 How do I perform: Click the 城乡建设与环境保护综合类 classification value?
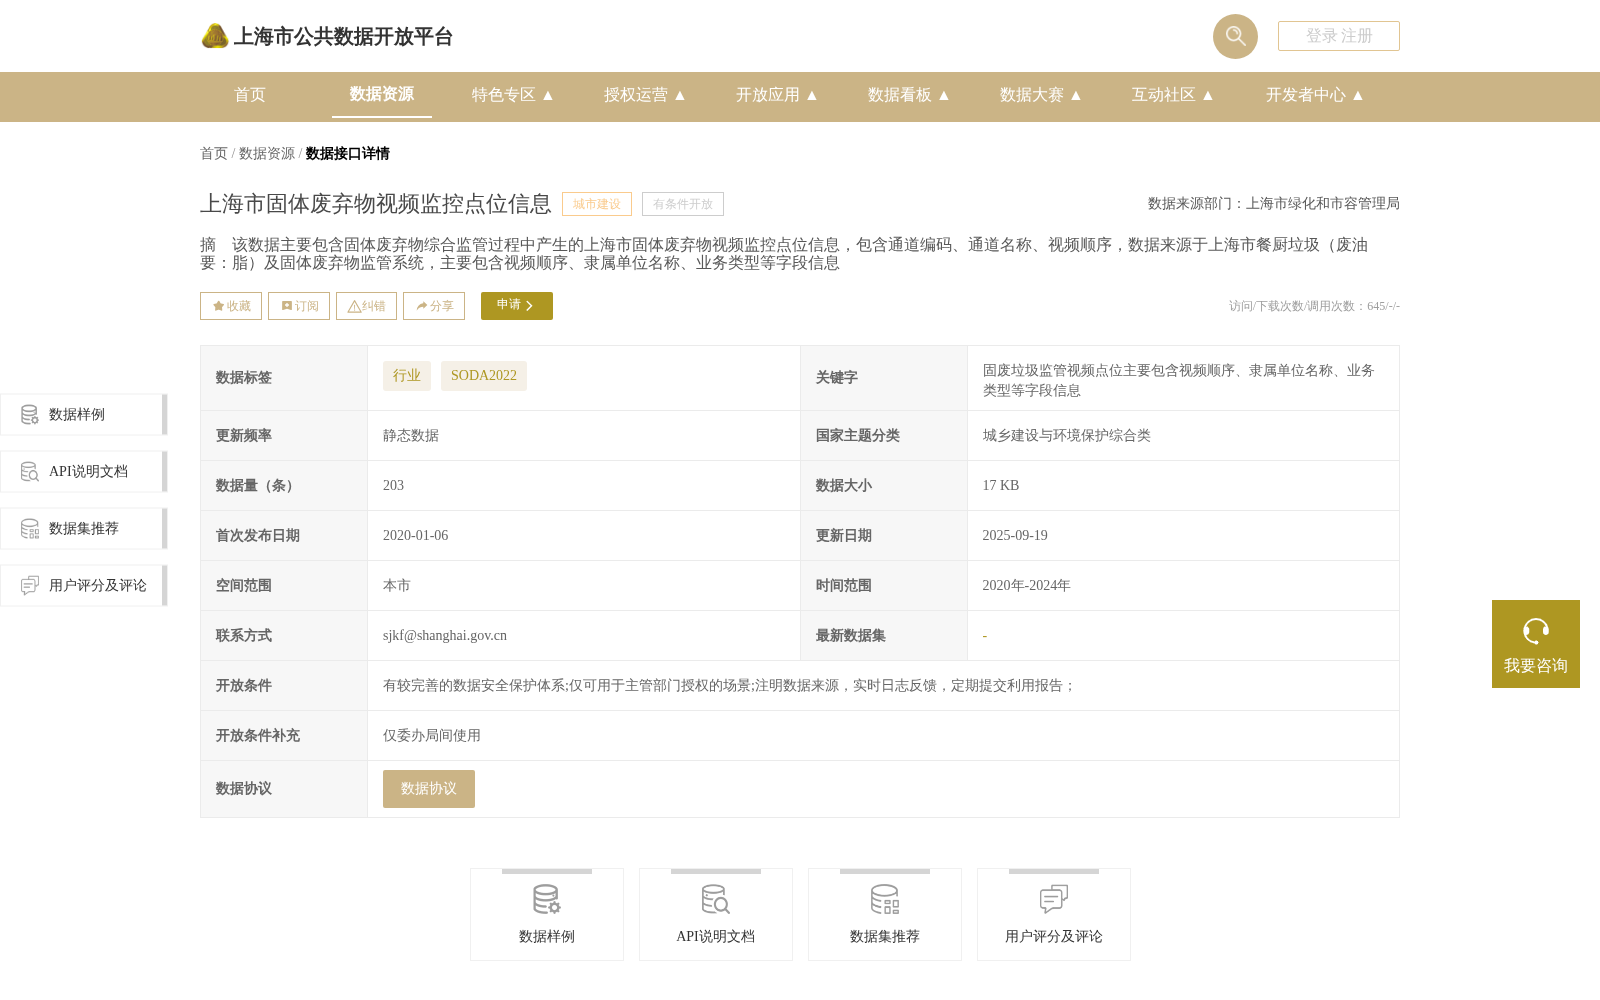1067,436
